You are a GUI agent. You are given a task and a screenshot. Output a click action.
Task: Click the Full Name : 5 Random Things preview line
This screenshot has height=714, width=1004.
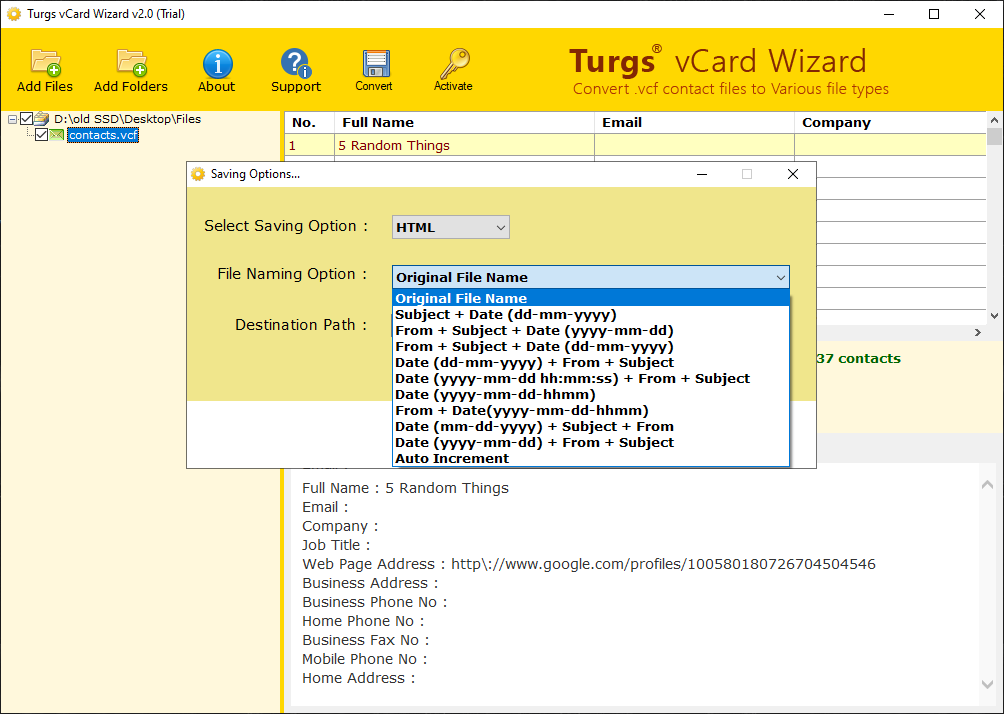click(x=405, y=488)
